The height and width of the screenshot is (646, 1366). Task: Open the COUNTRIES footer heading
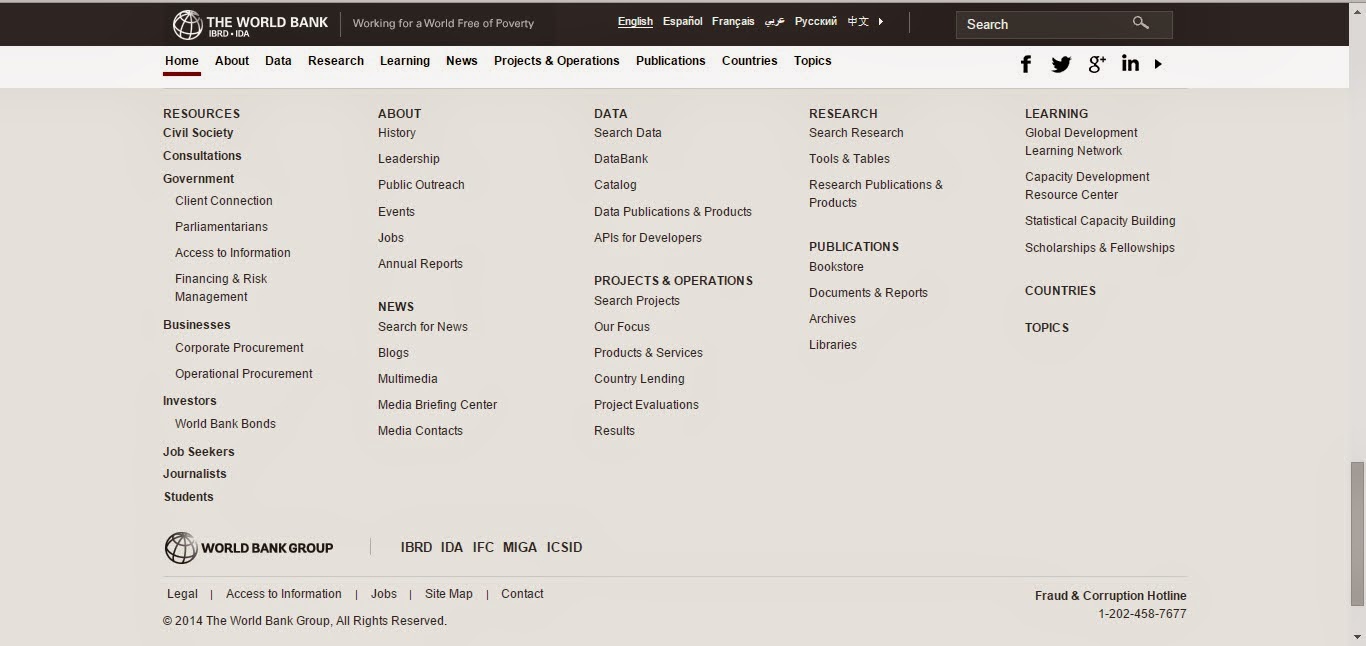(x=1060, y=291)
